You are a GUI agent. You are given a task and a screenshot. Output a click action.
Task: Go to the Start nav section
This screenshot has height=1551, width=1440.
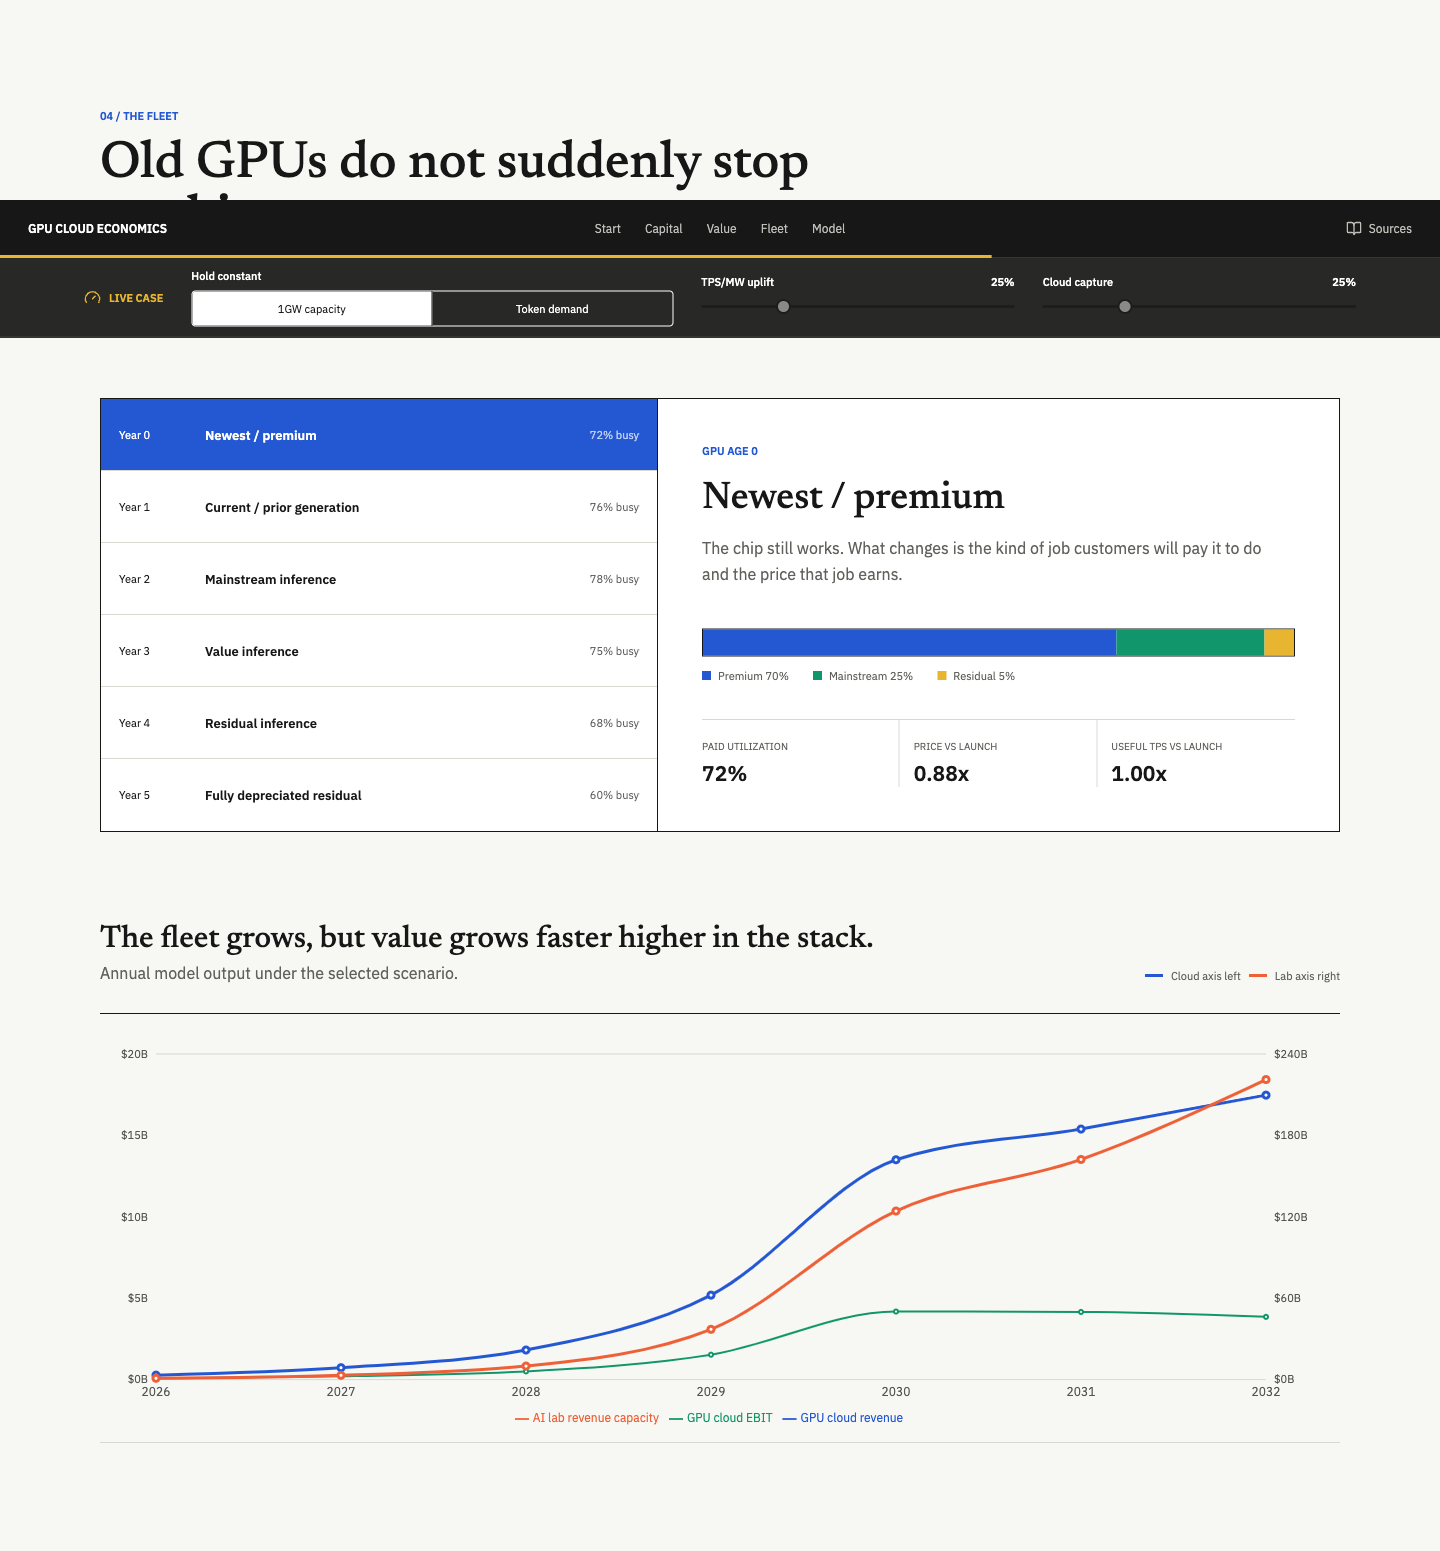[607, 229]
